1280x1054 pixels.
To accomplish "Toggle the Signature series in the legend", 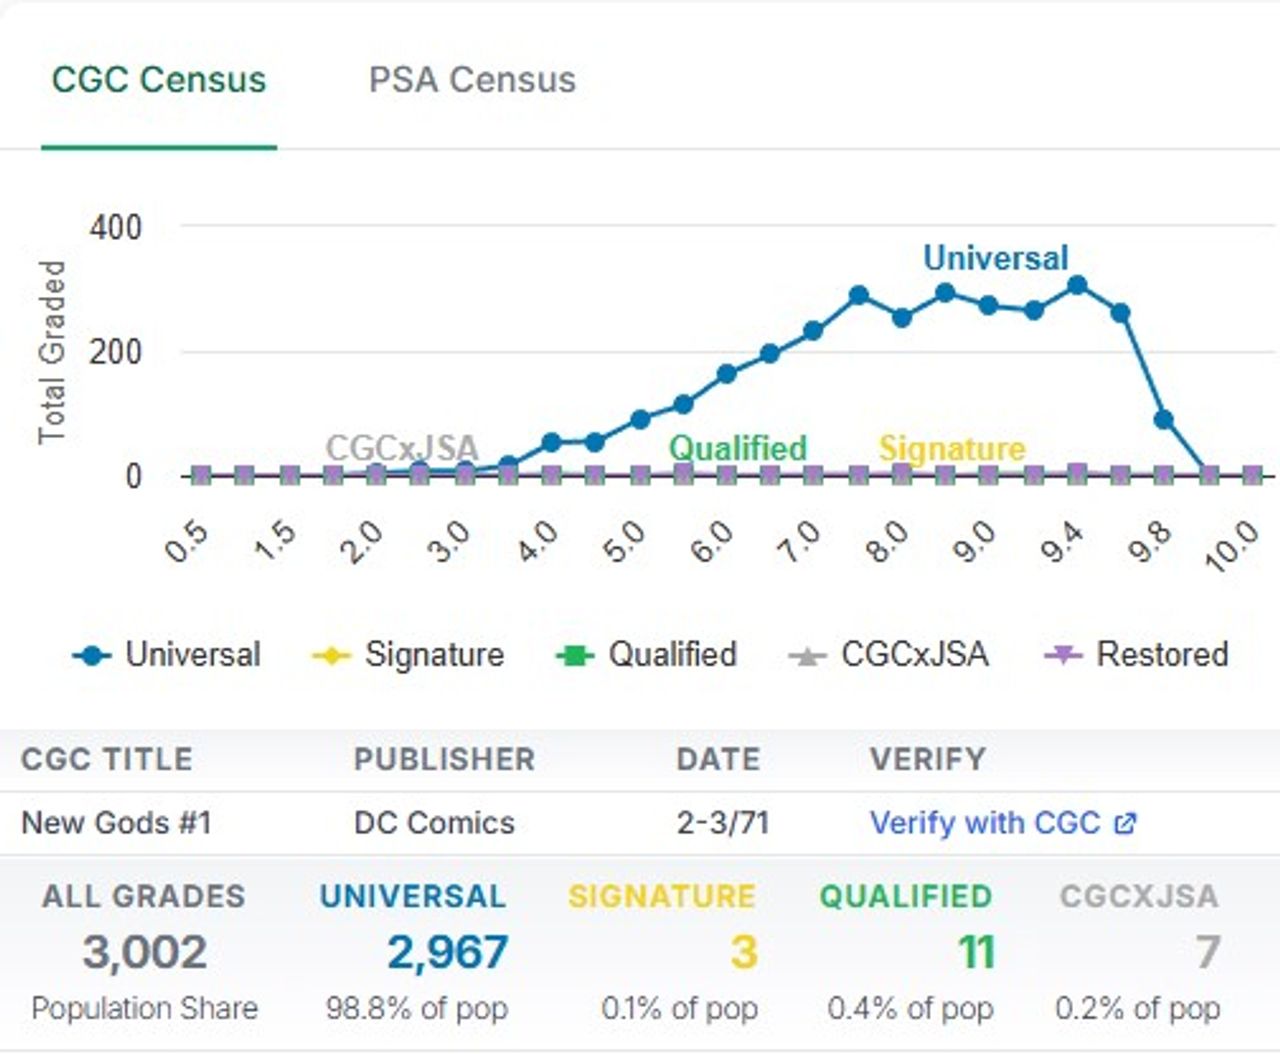I will (x=434, y=655).
